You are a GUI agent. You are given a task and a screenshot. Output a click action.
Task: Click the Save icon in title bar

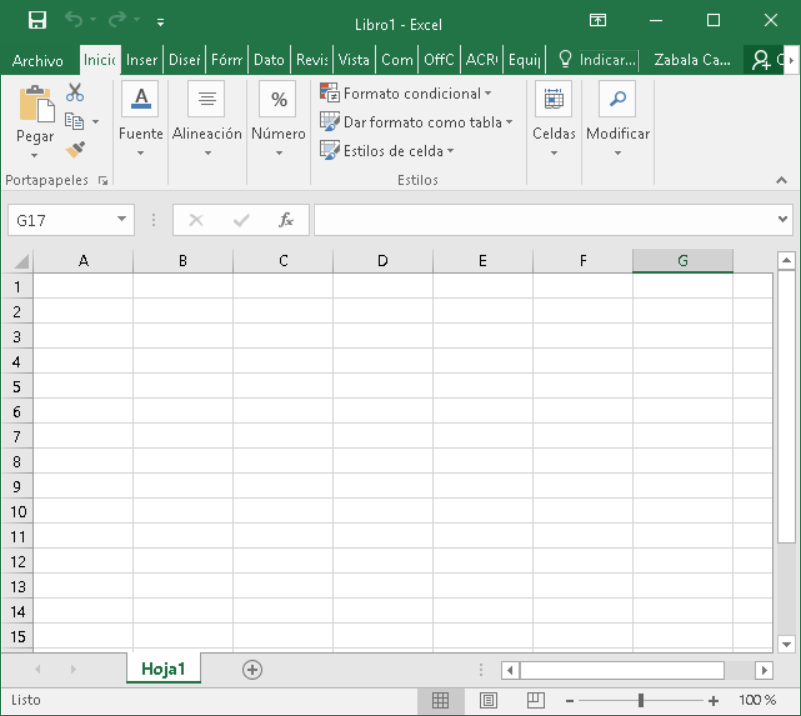37,21
